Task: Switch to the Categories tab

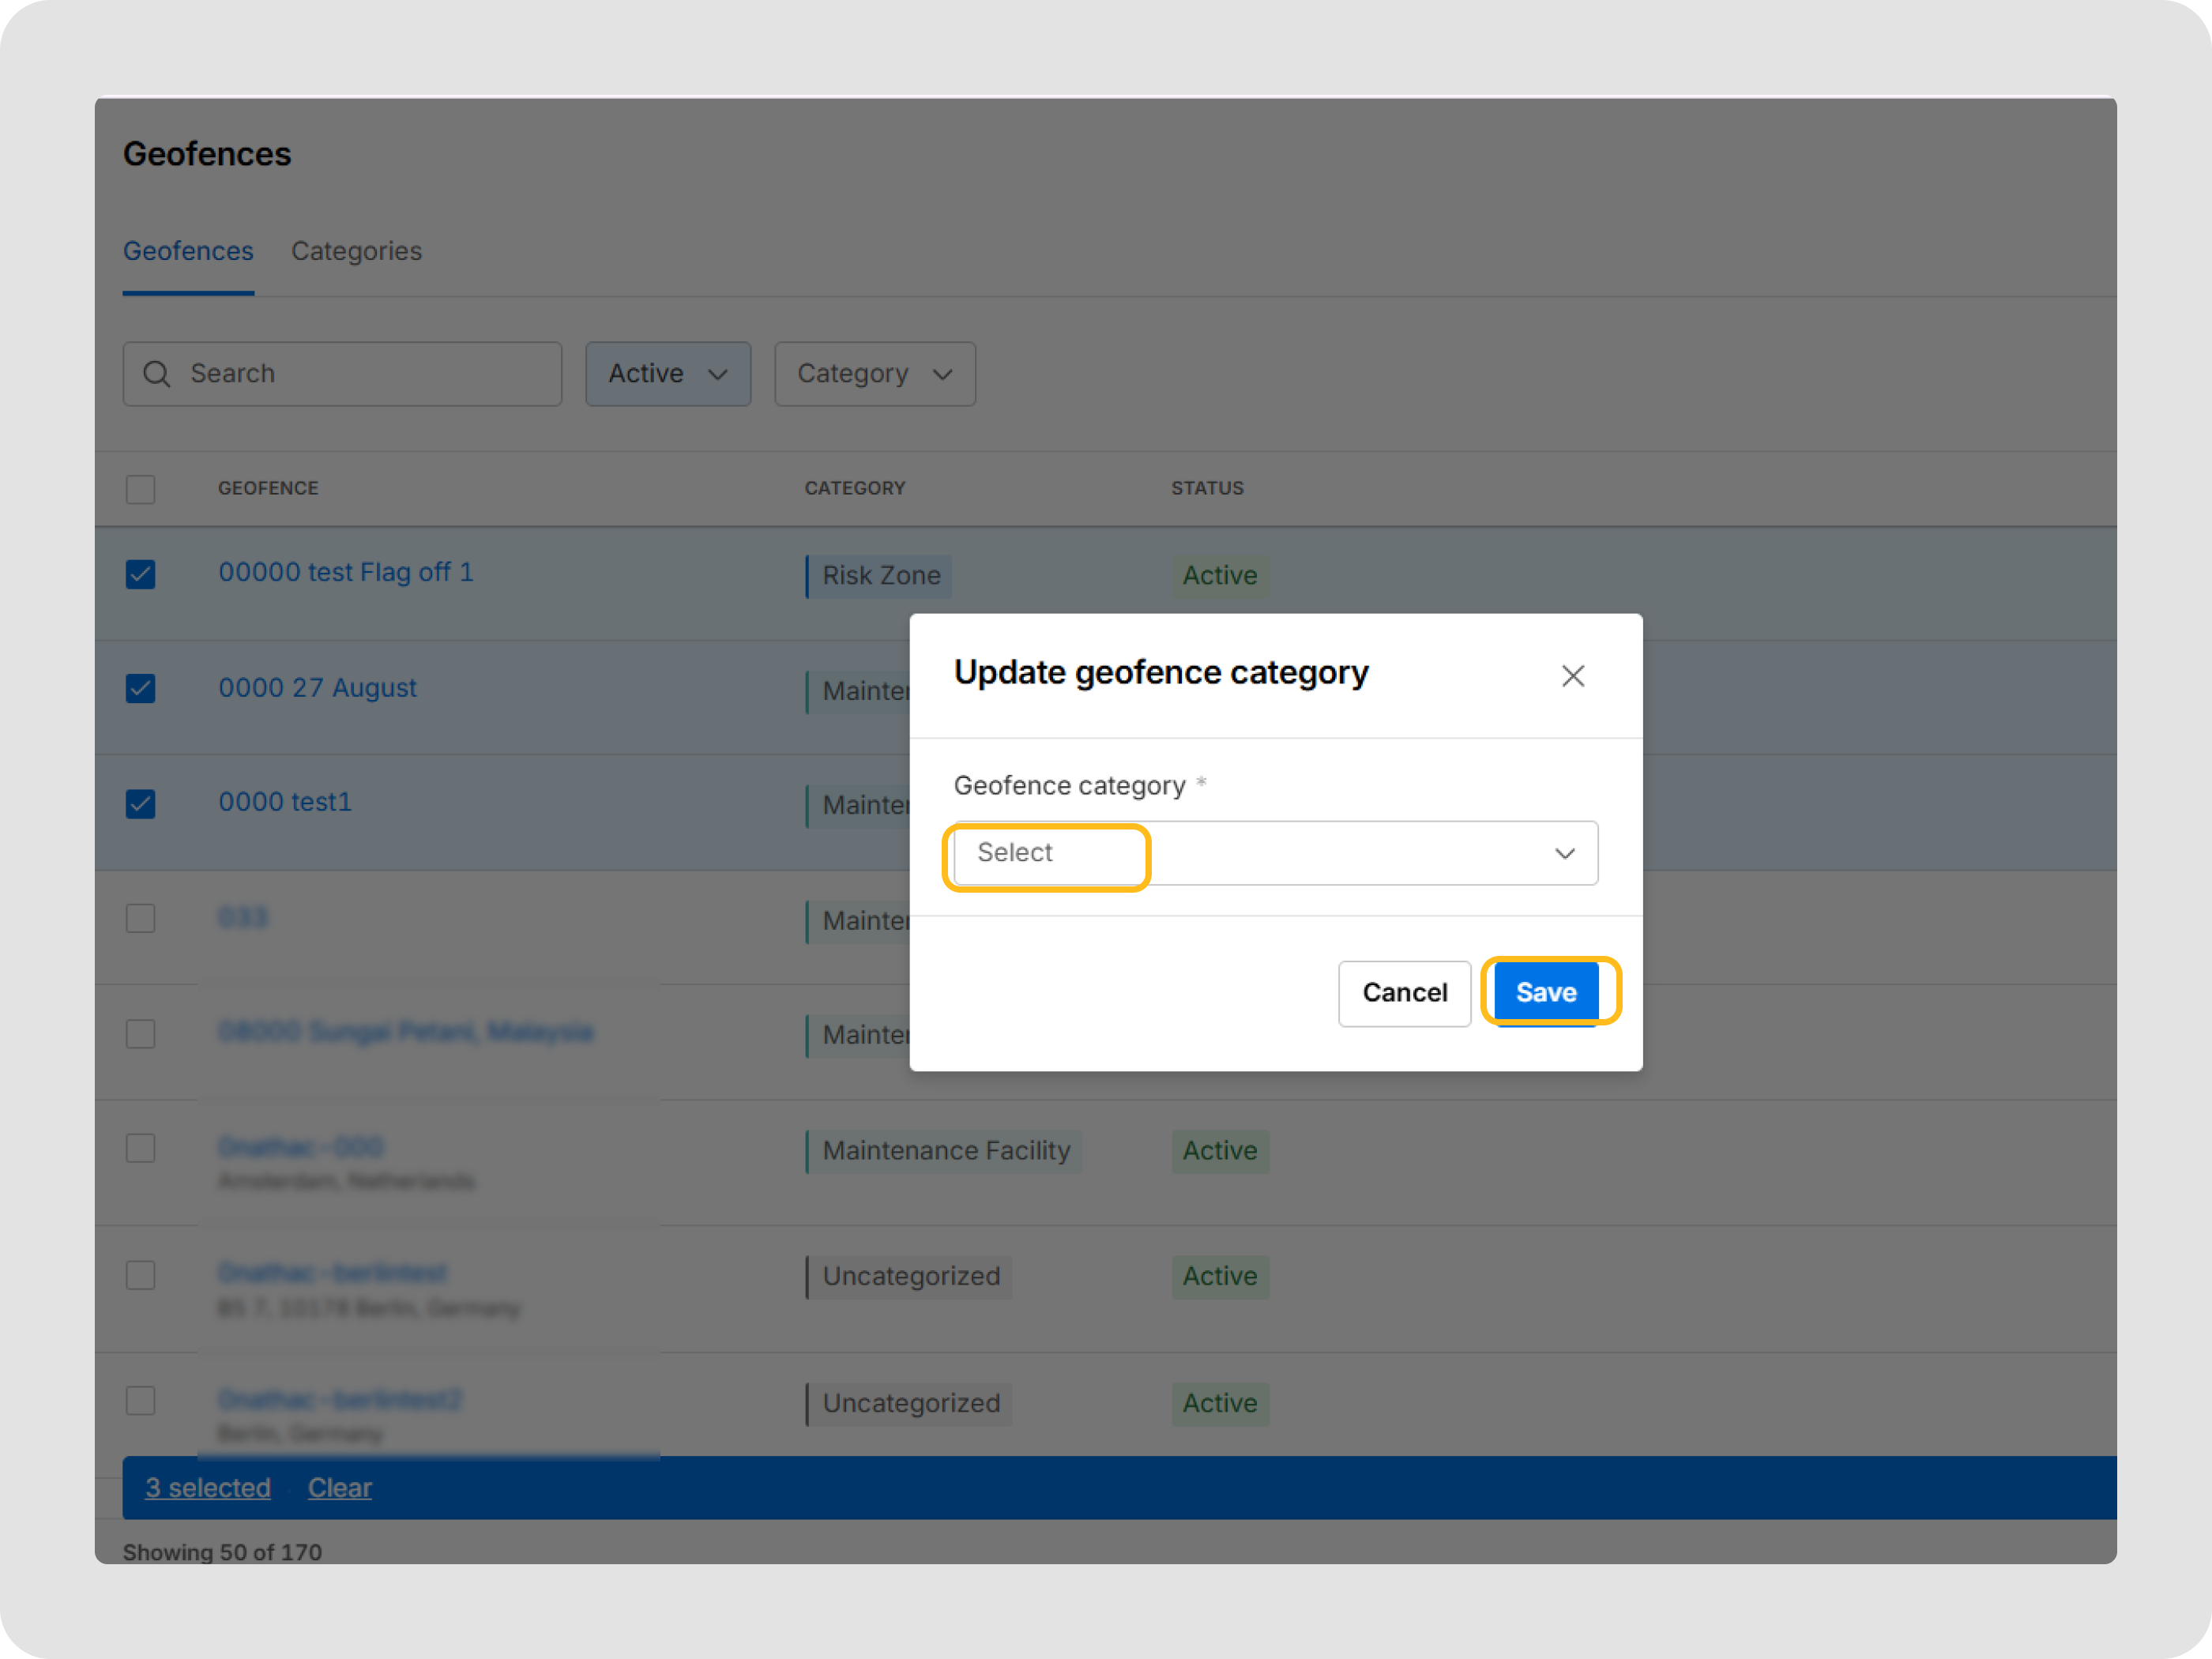Action: point(356,251)
